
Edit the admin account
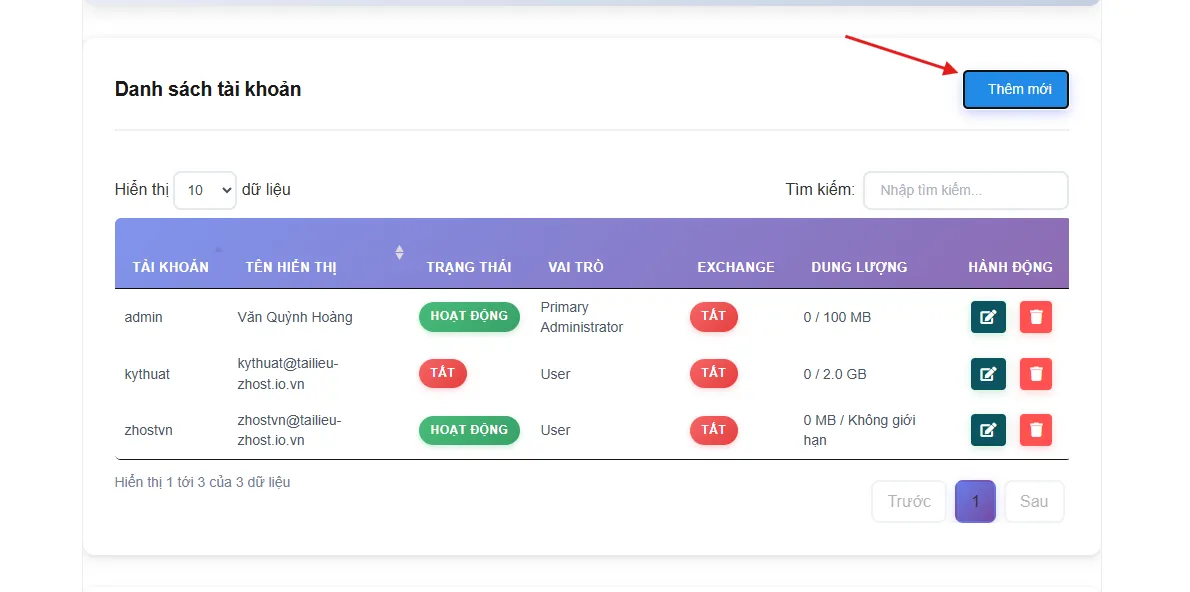coord(988,317)
